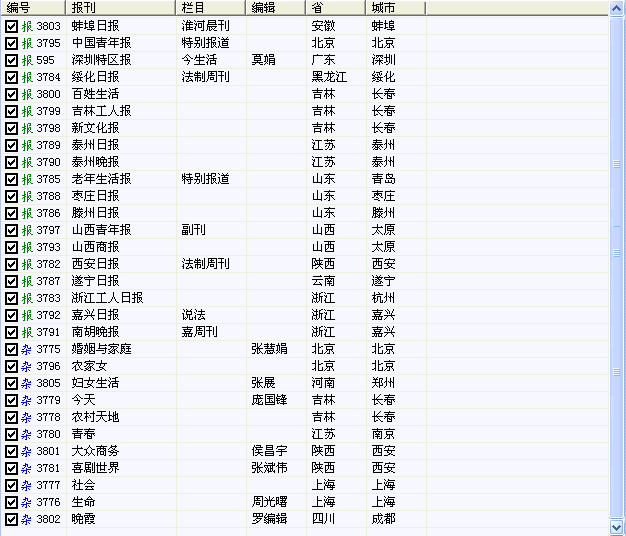Click the green 报 icon for row 3795
Viewport: 626px width, 536px height.
[27, 43]
